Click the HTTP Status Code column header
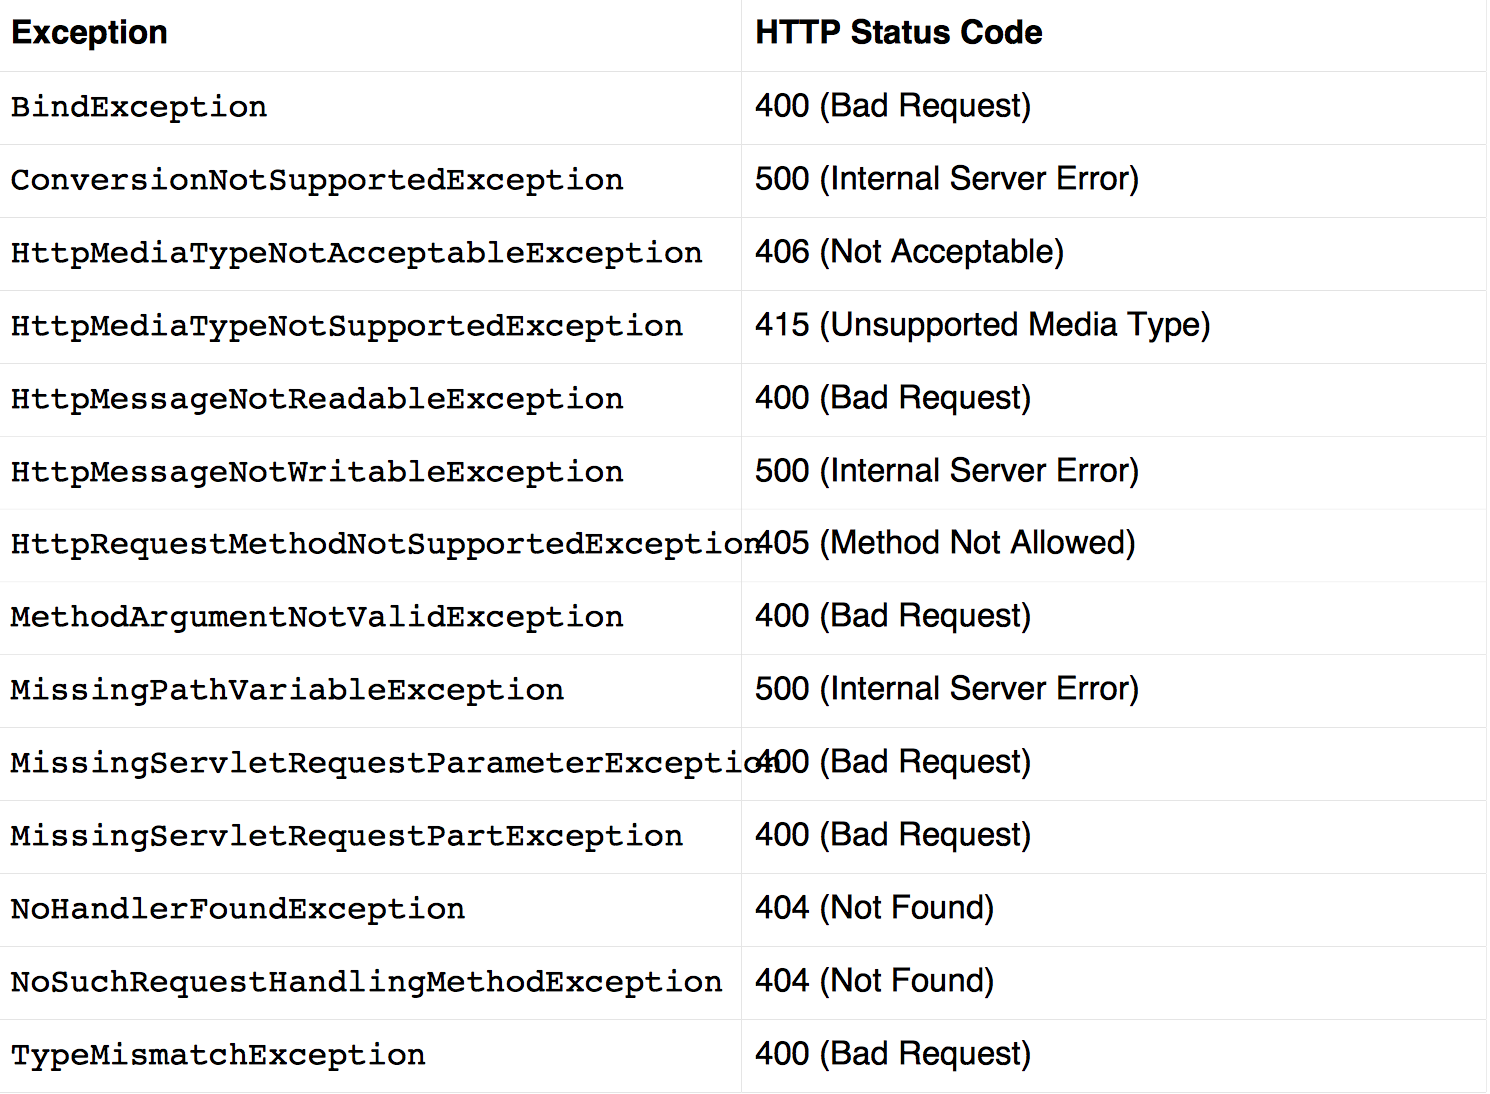This screenshot has width=1490, height=1094. coord(898,33)
